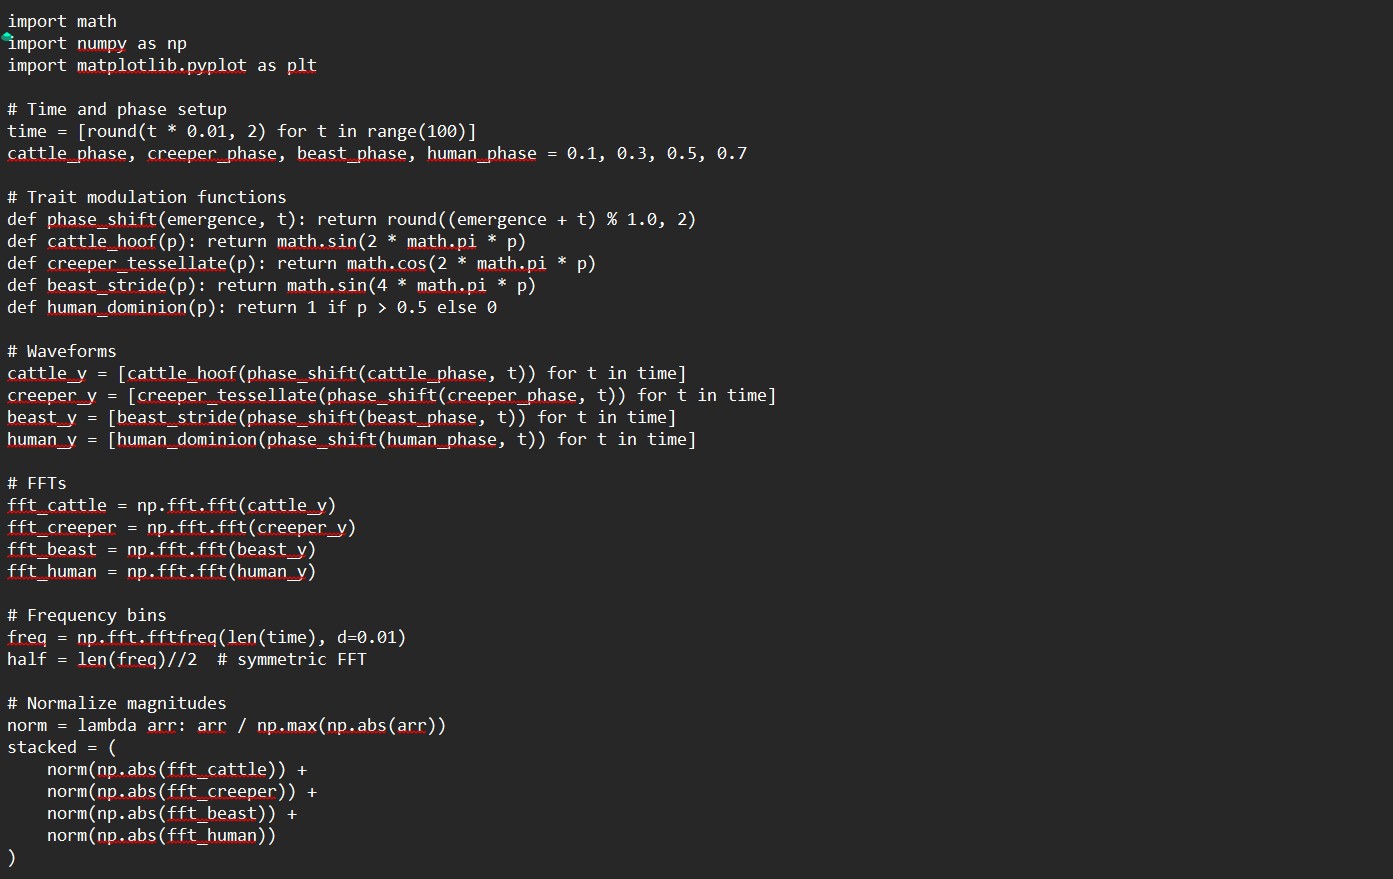Click "range(100)" in the time list line
This screenshot has width=1393, height=879.
pyautogui.click(x=416, y=131)
